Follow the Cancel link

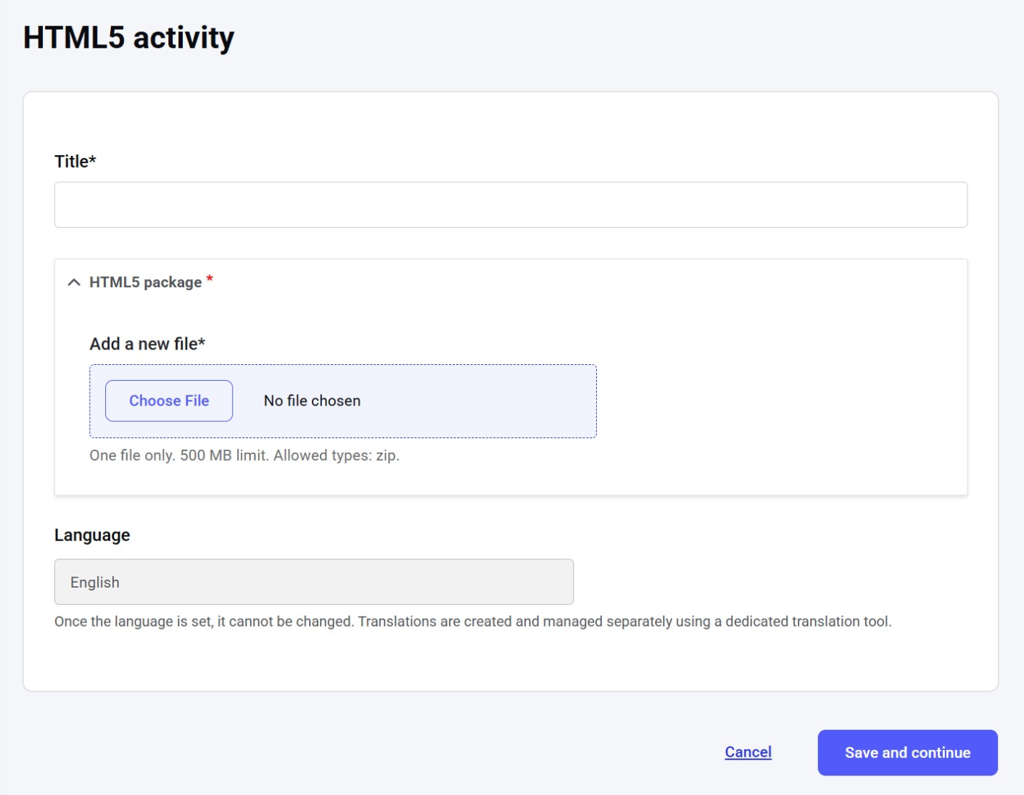coord(748,752)
